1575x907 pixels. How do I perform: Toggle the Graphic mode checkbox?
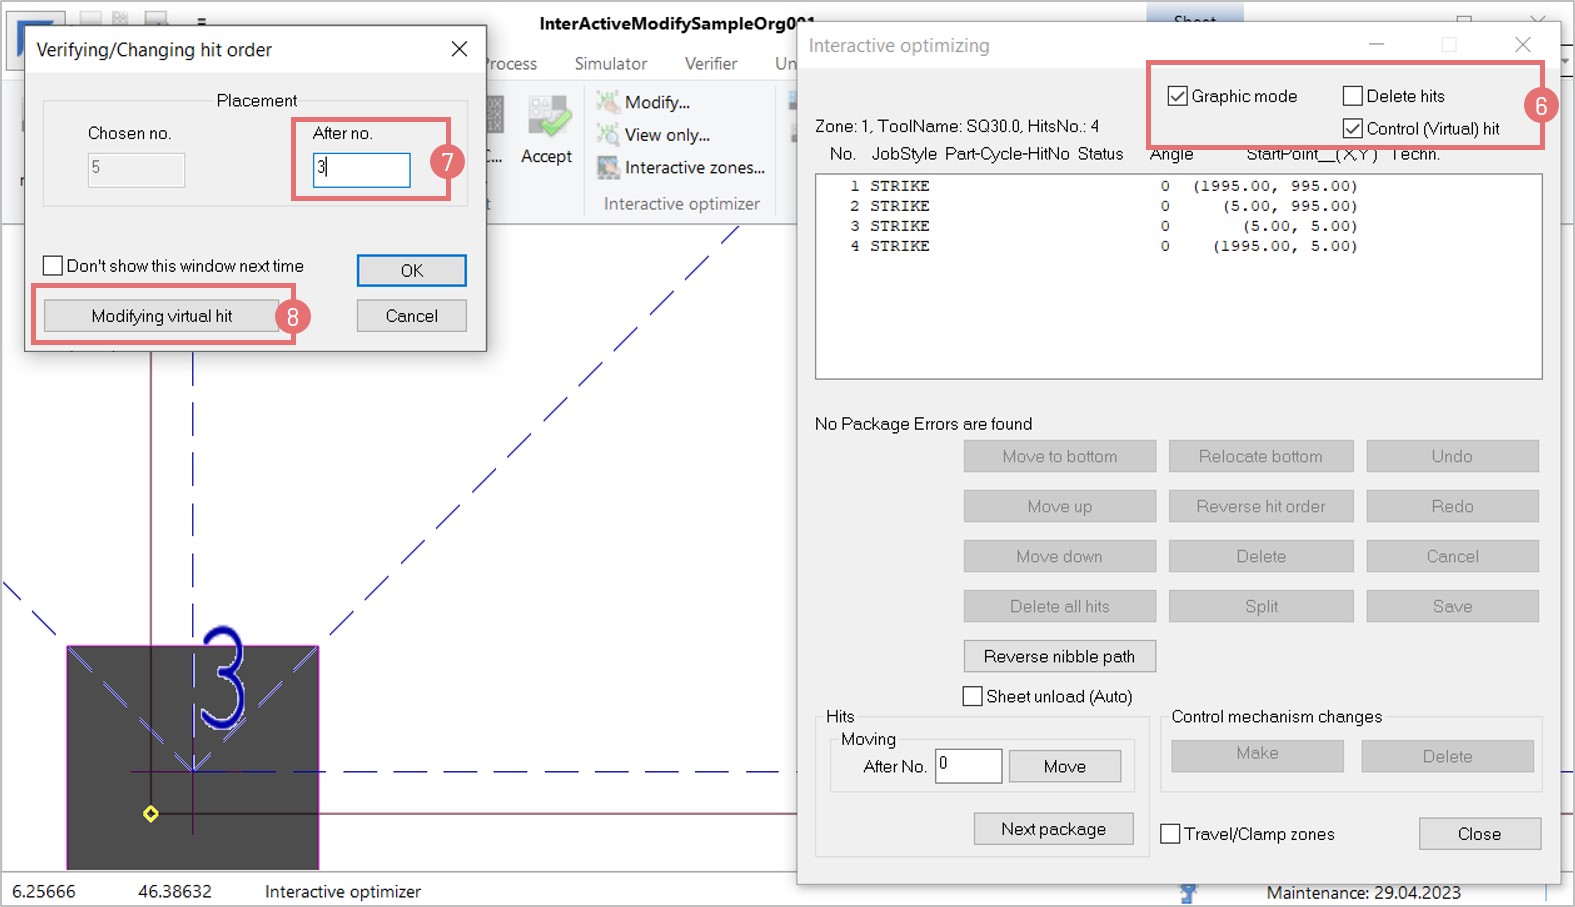[1178, 96]
